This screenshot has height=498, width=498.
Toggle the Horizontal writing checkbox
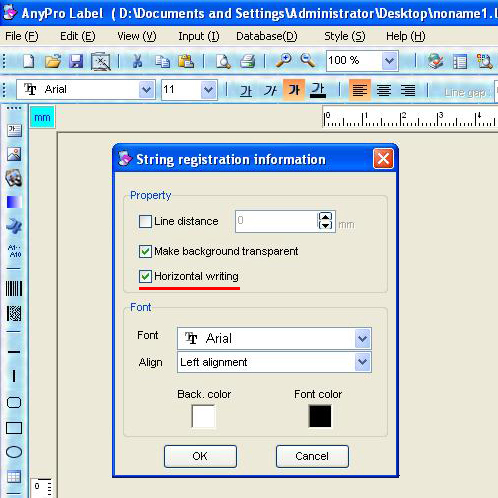(x=145, y=276)
